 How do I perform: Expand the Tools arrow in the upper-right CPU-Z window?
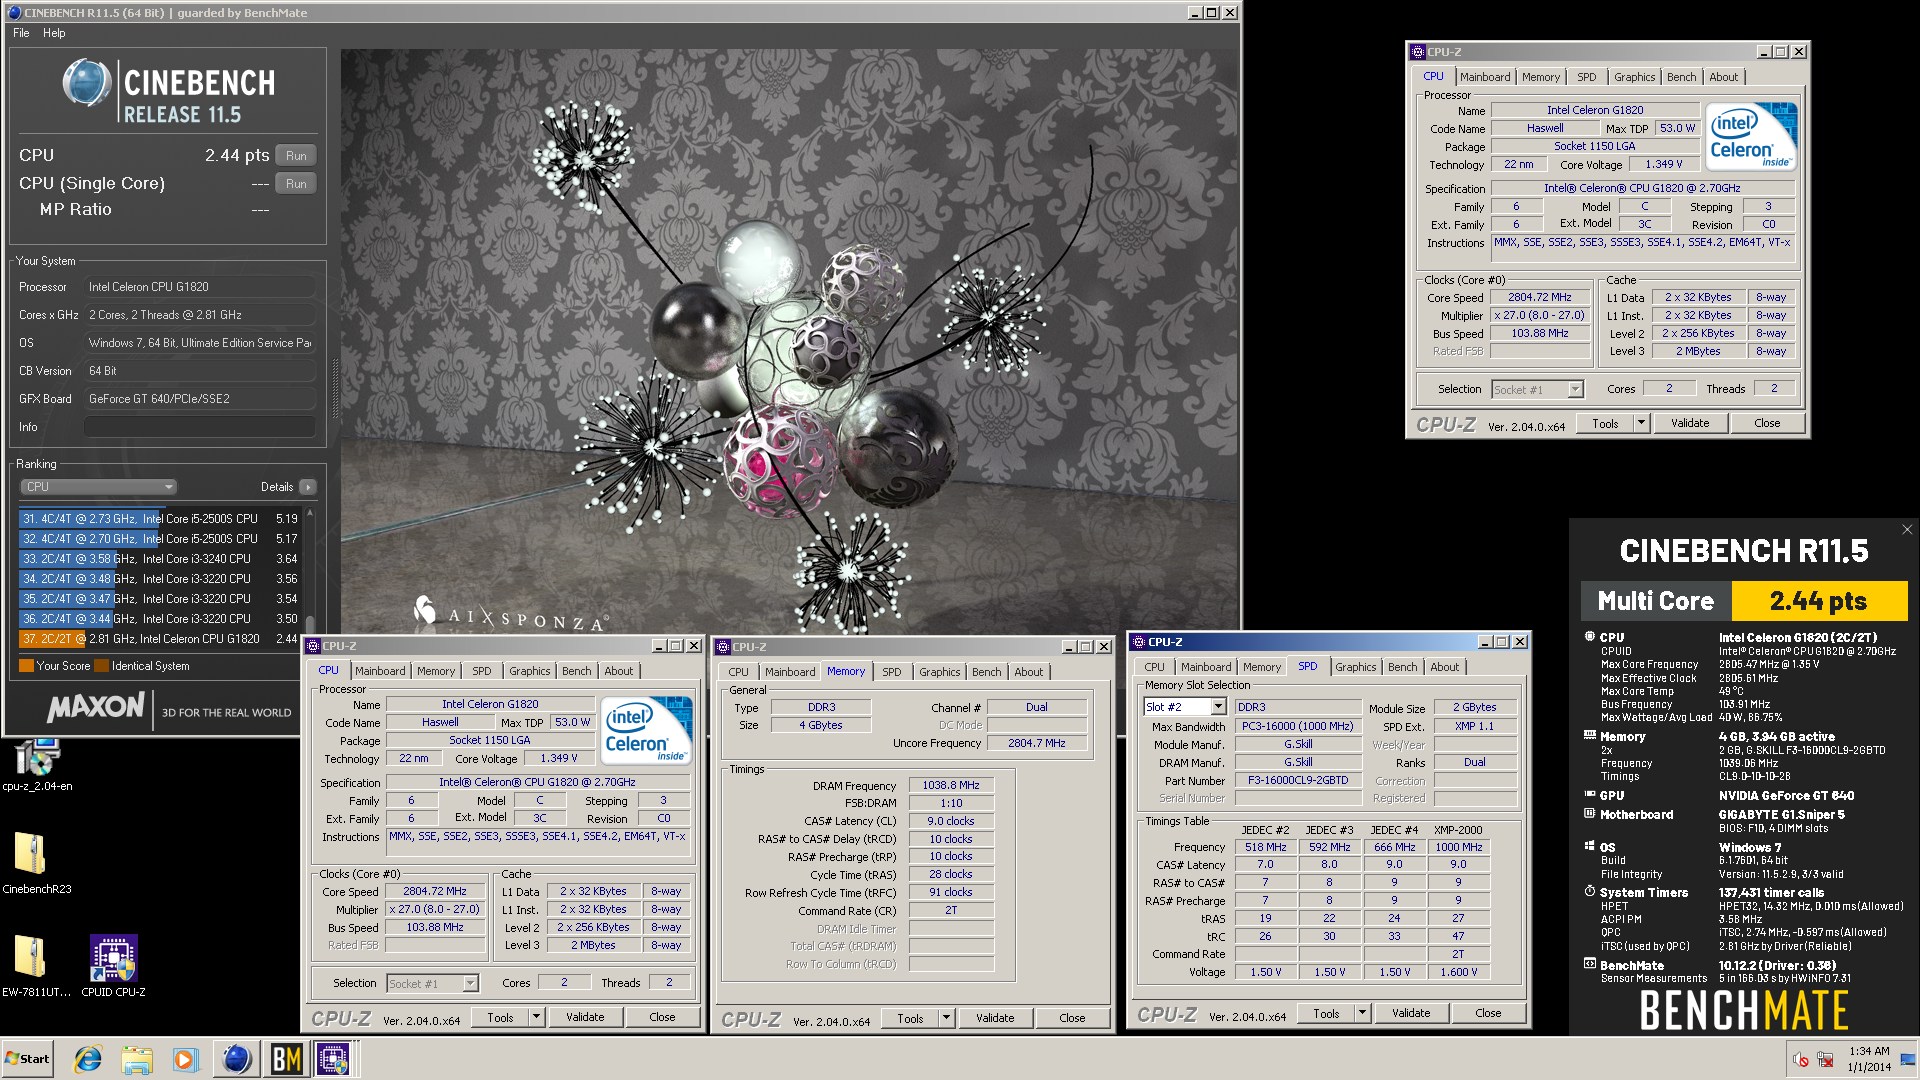click(x=1641, y=423)
